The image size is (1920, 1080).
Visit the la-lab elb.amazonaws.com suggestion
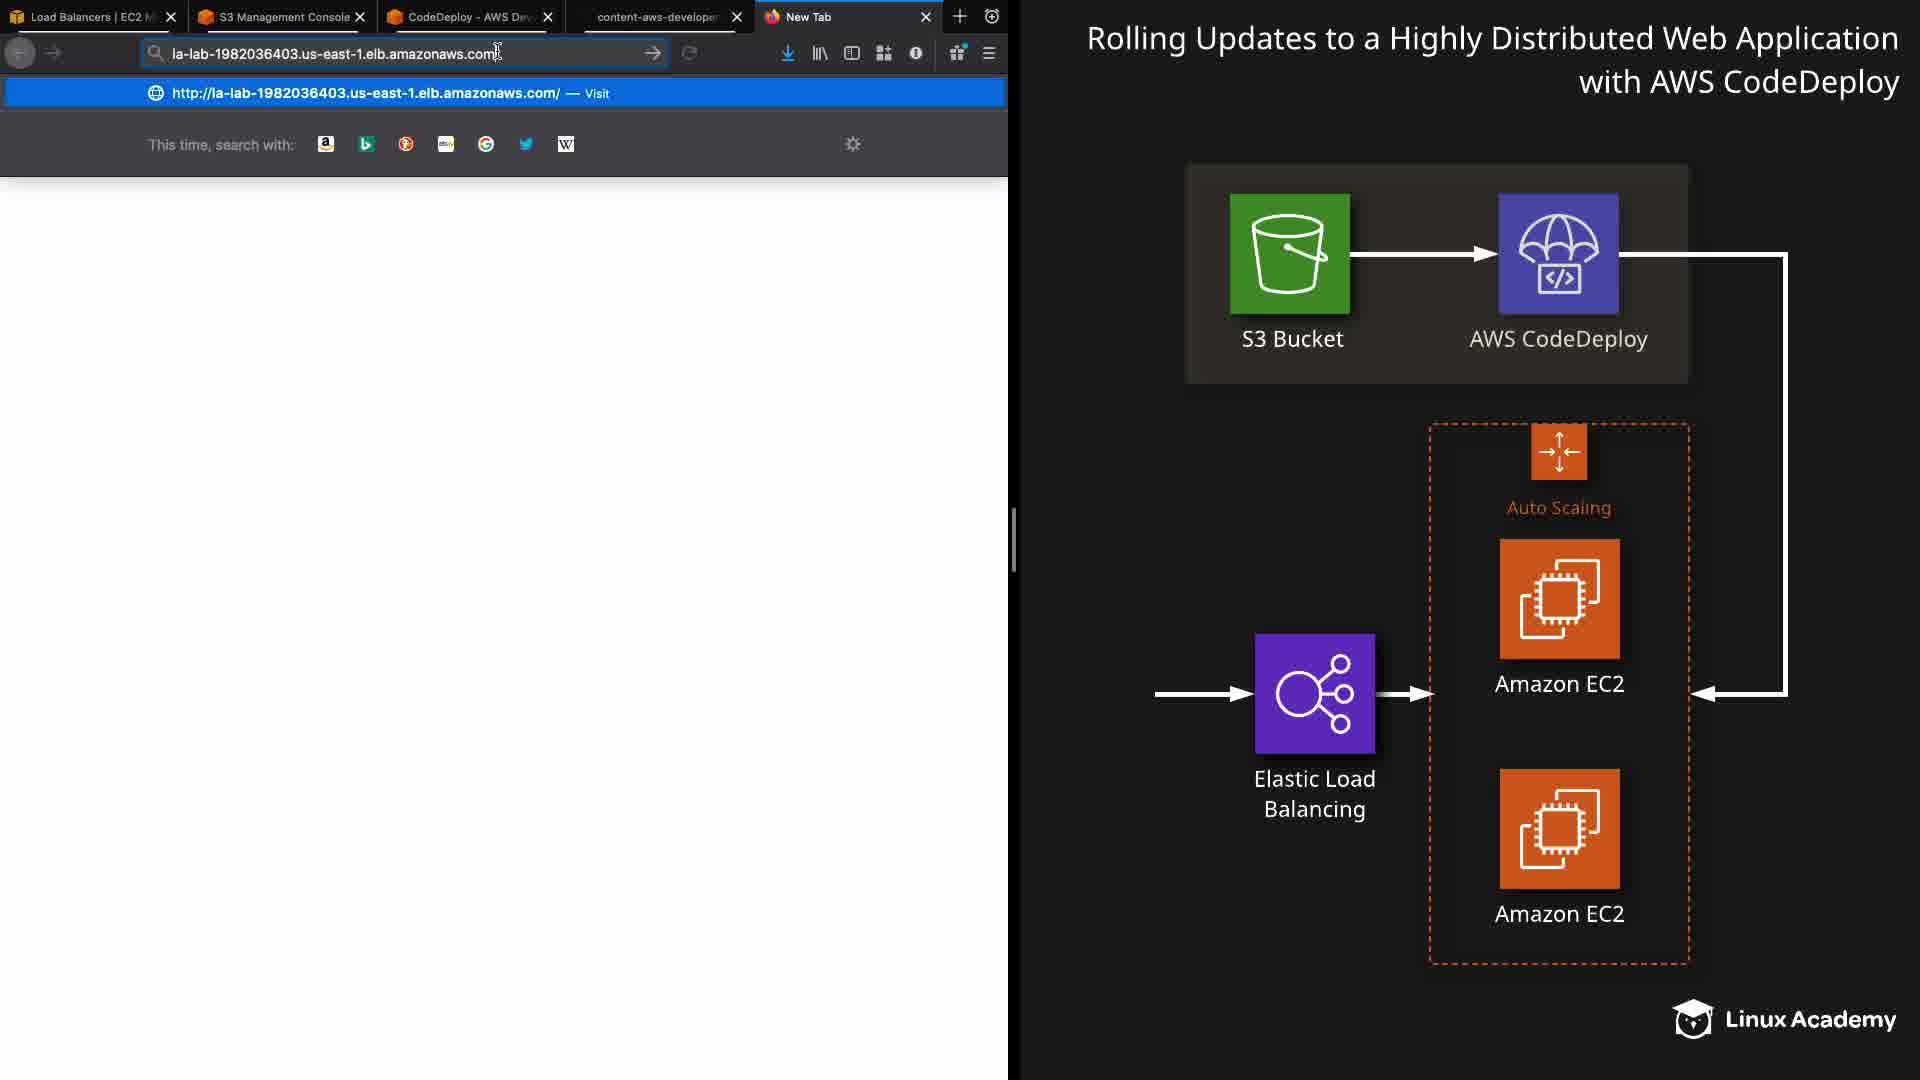pos(366,93)
